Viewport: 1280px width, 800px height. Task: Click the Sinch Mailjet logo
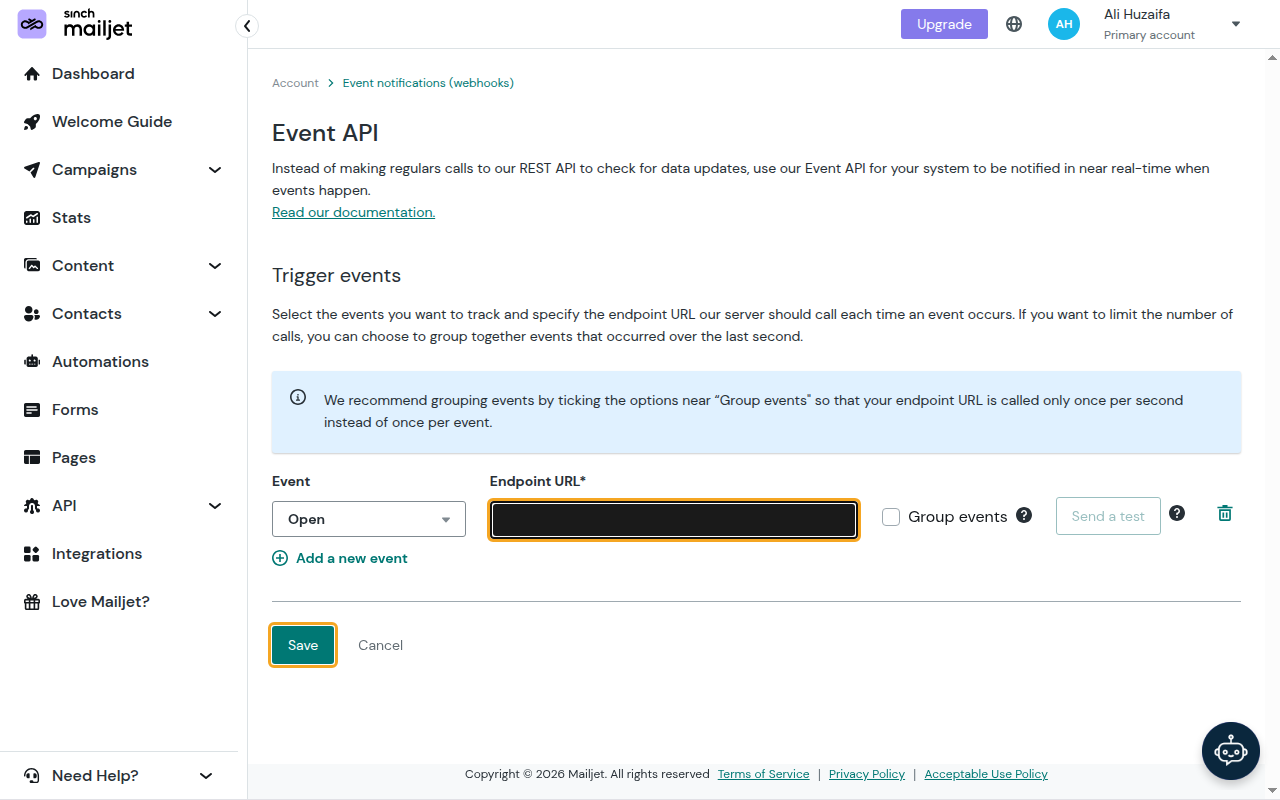tap(75, 24)
